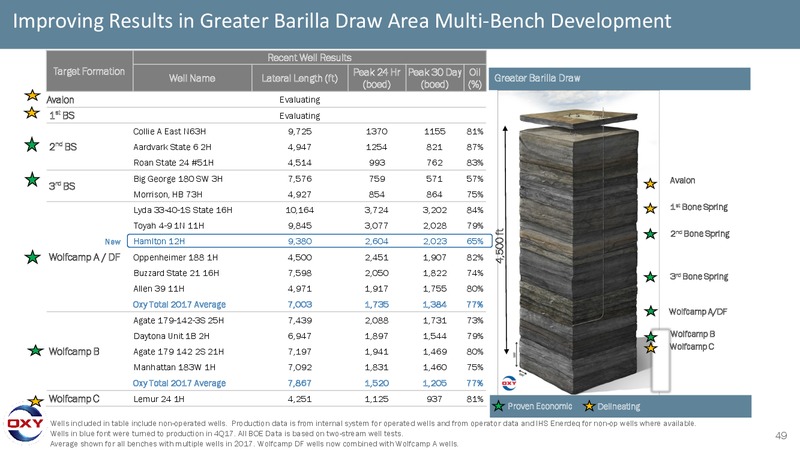Click the green star next to Wolfcamp A/DF in diagram

pyautogui.click(x=651, y=311)
